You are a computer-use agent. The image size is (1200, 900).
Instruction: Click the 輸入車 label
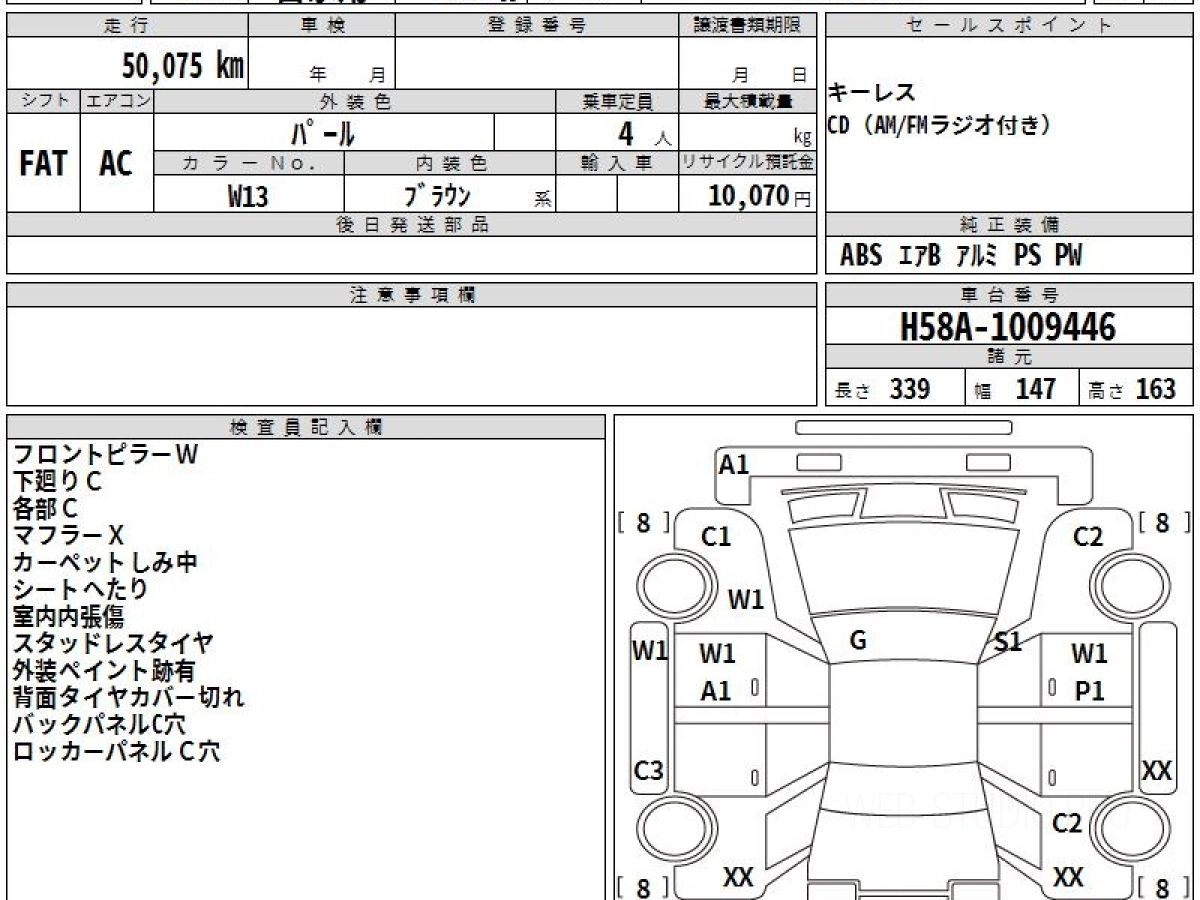617,163
